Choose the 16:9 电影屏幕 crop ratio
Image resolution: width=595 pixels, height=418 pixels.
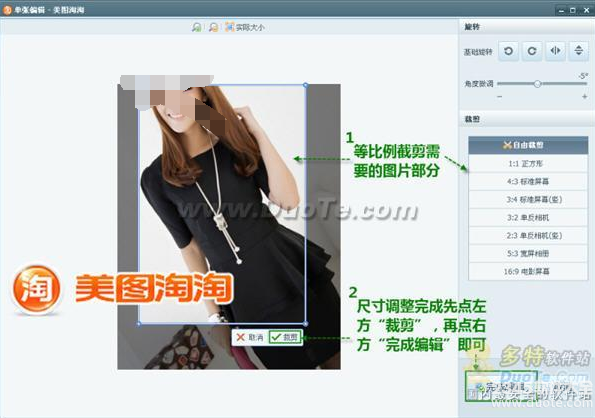tap(528, 272)
